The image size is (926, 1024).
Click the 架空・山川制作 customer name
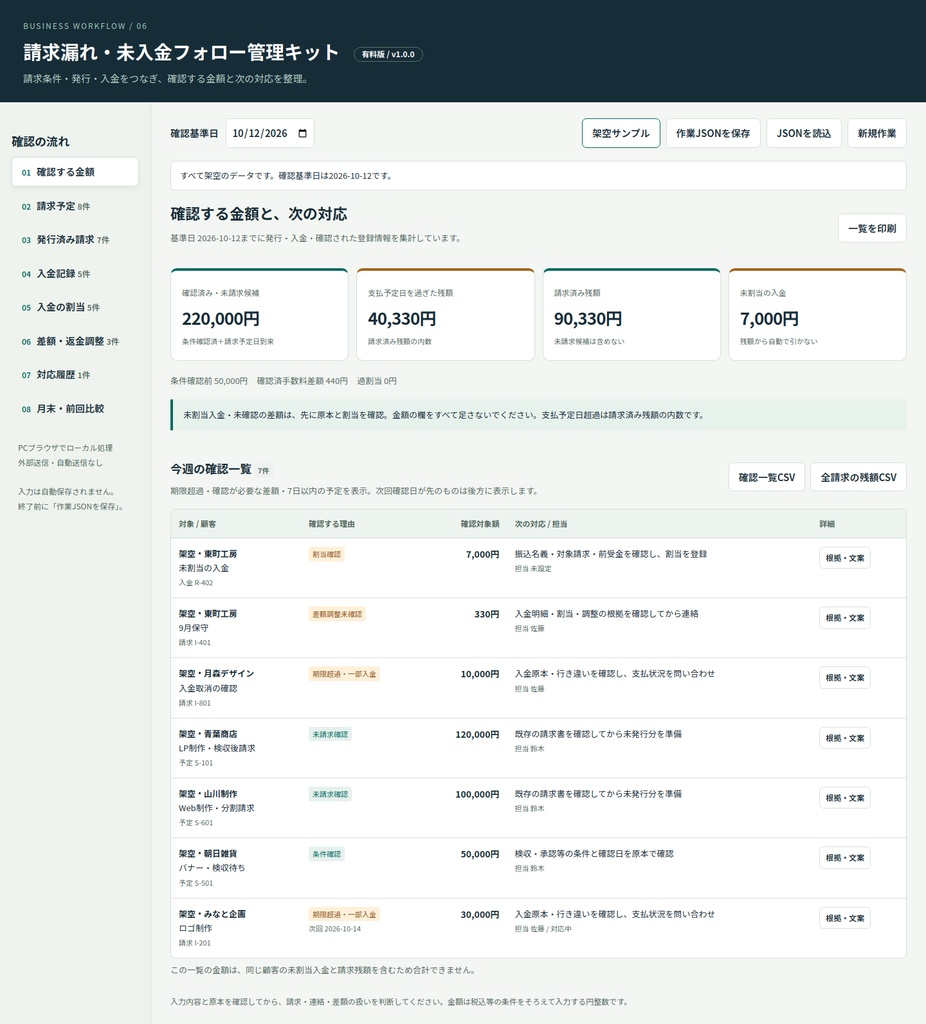(208, 794)
